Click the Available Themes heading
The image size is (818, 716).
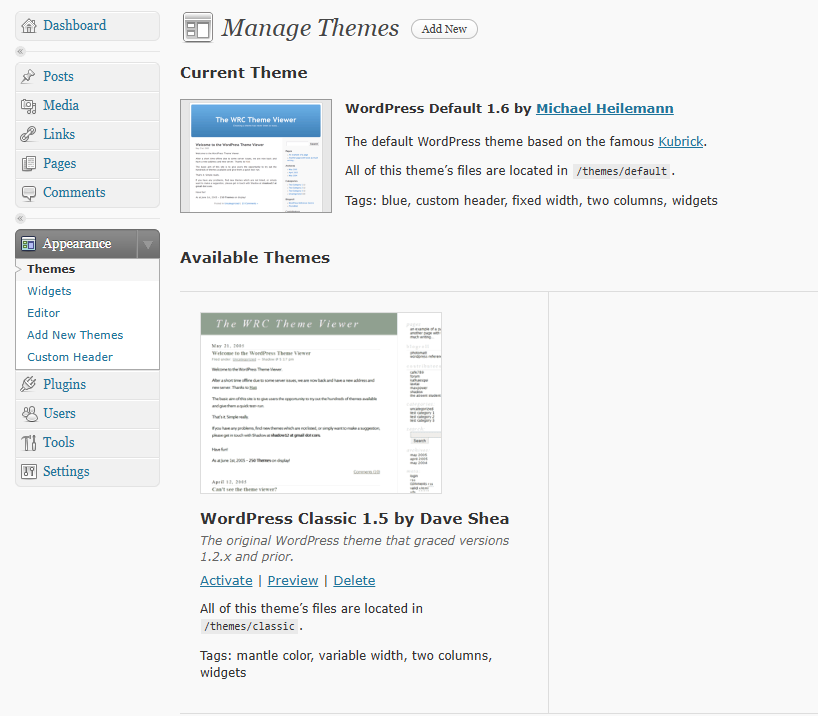click(255, 258)
